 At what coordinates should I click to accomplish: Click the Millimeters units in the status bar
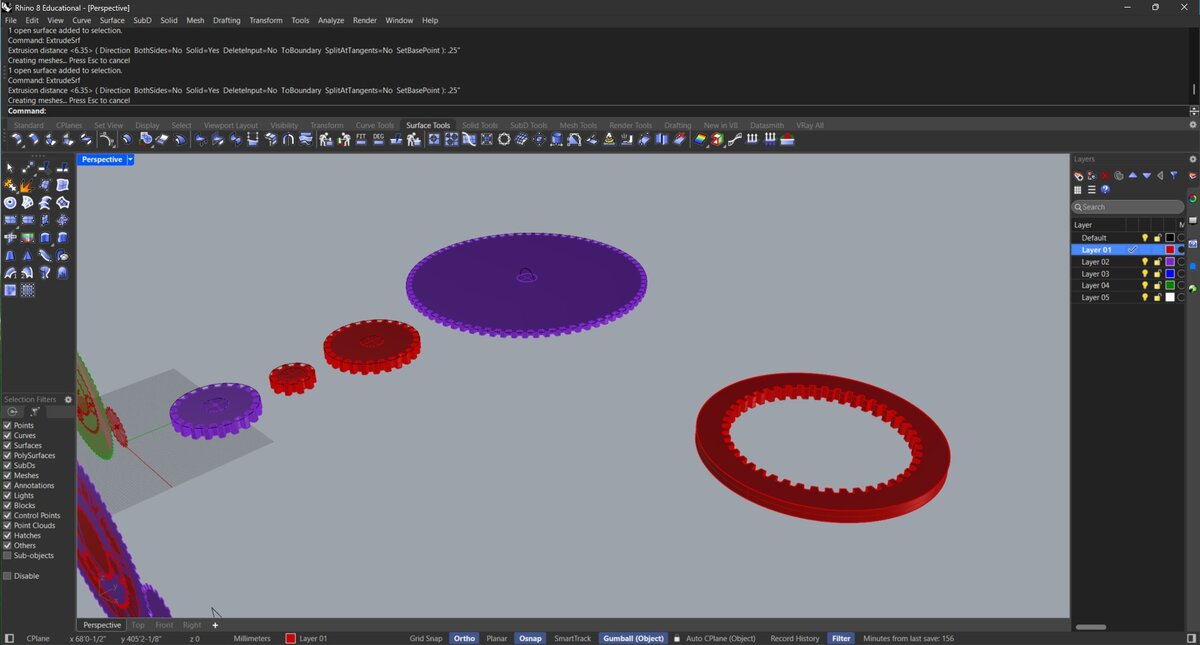point(252,638)
